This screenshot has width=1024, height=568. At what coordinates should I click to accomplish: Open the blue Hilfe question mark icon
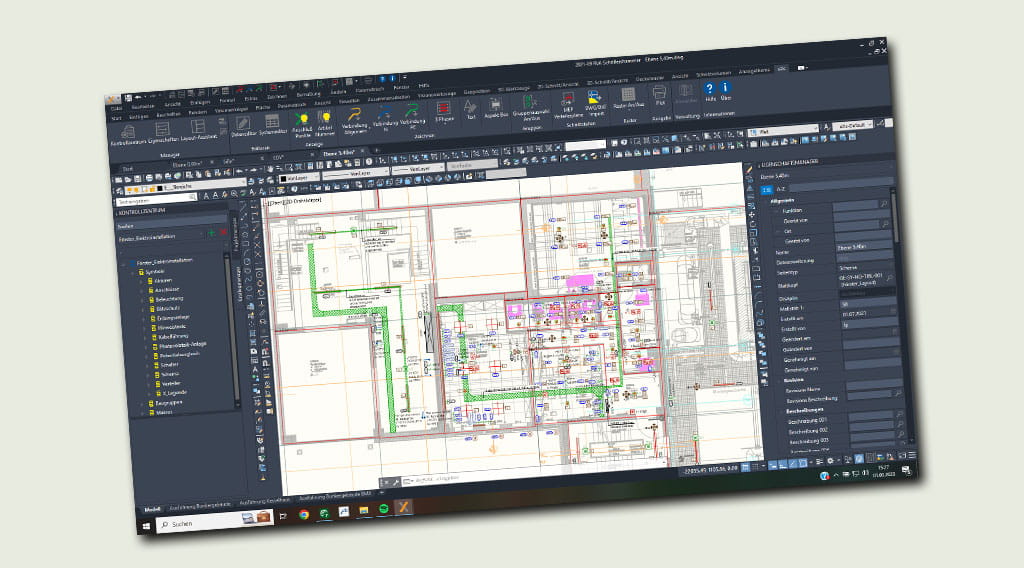click(x=710, y=90)
